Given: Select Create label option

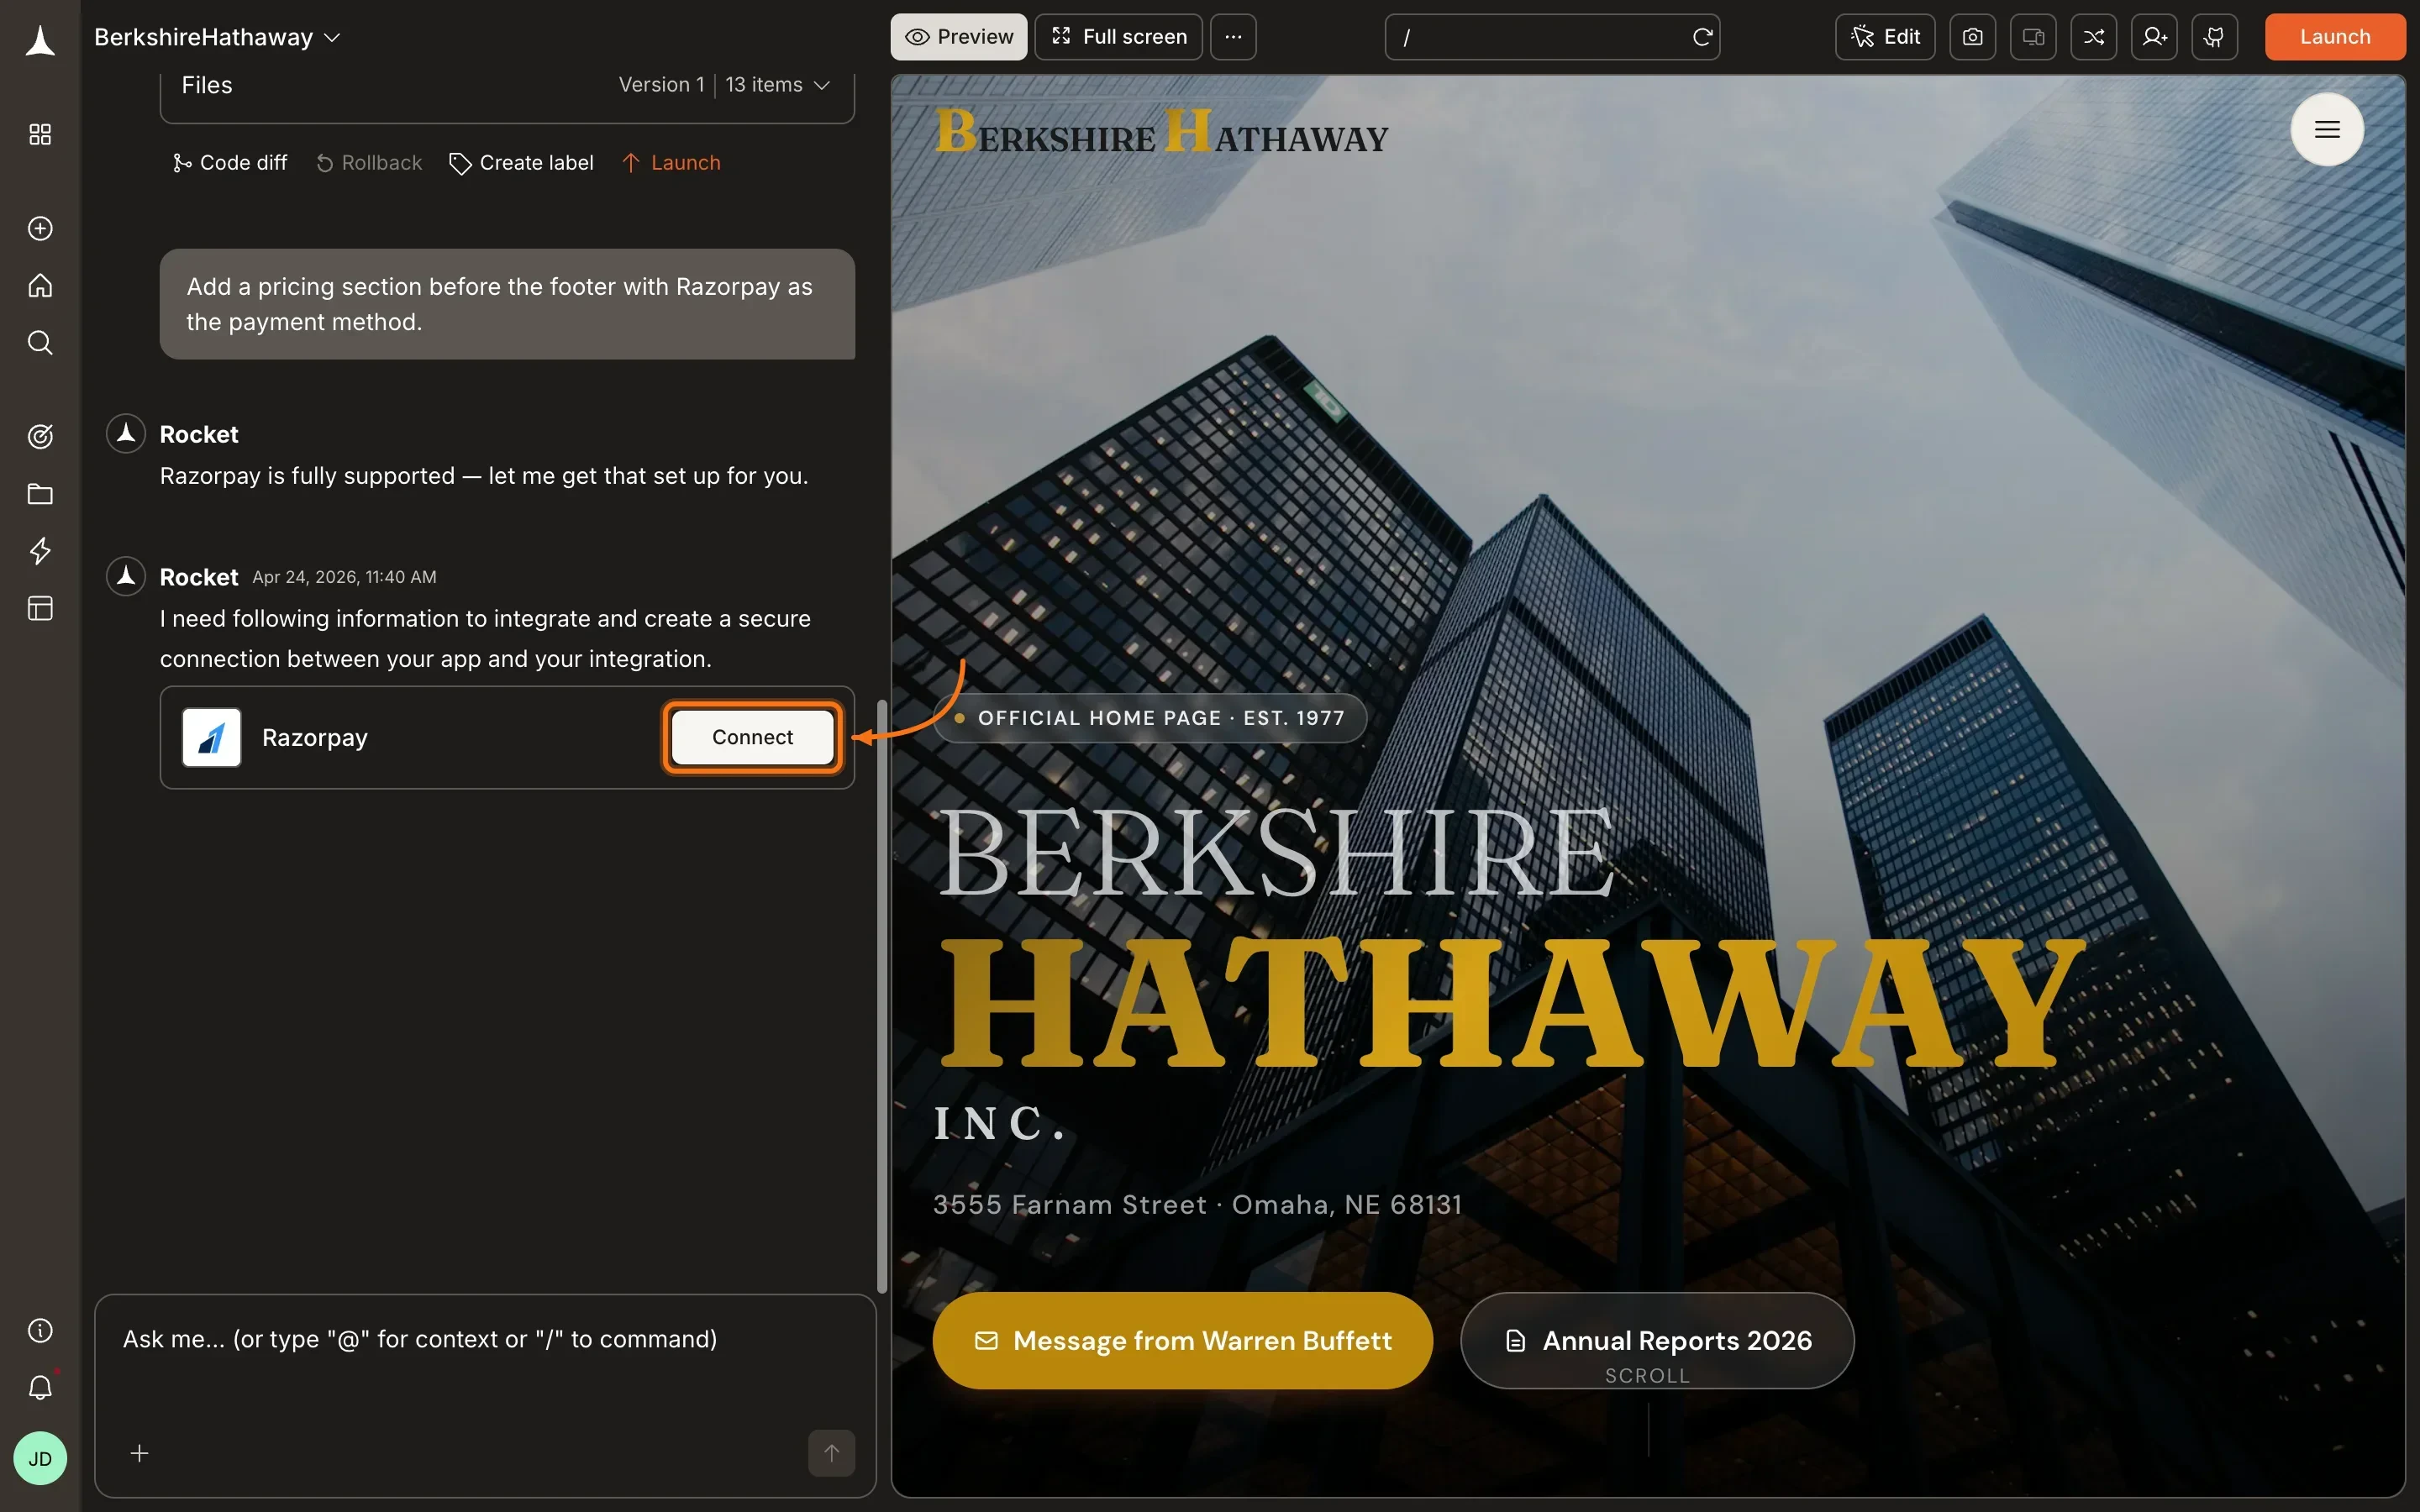Looking at the screenshot, I should (x=521, y=163).
